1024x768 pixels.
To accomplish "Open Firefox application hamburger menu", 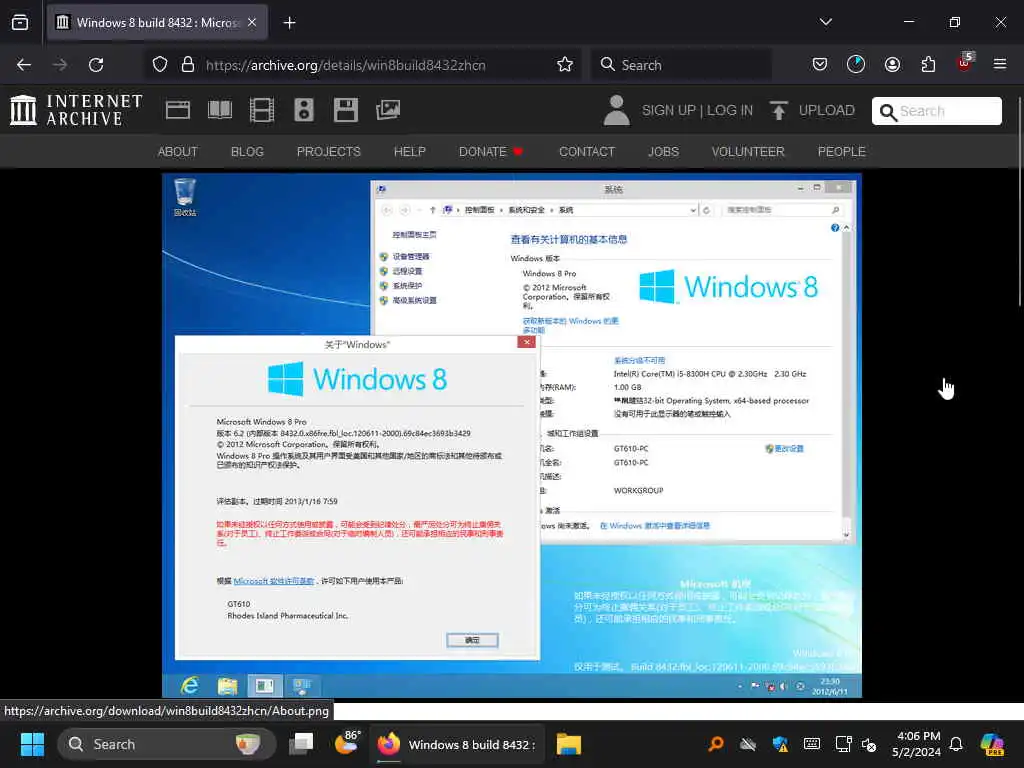I will 999,64.
